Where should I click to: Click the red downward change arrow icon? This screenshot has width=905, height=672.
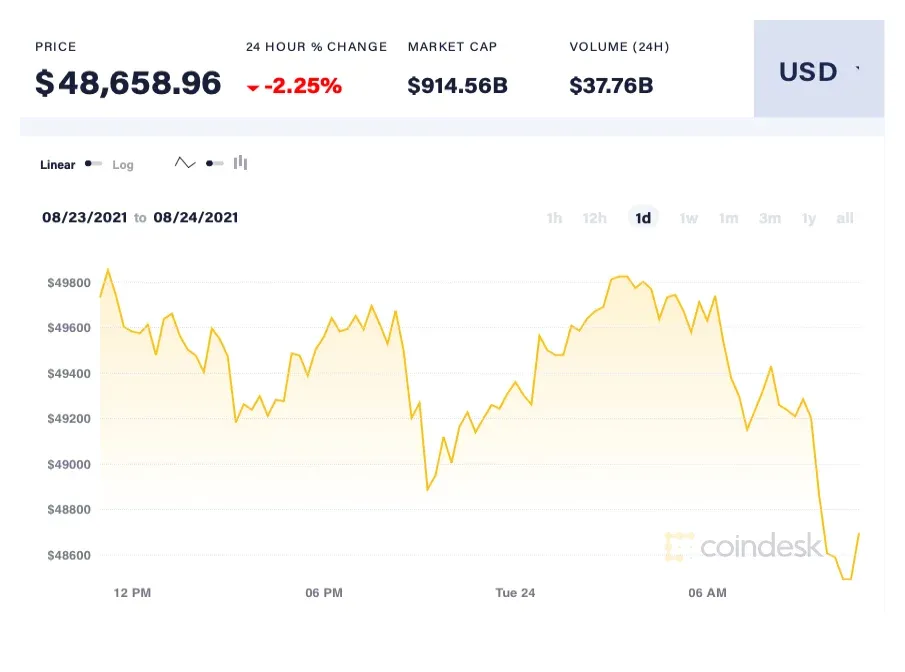(255, 86)
